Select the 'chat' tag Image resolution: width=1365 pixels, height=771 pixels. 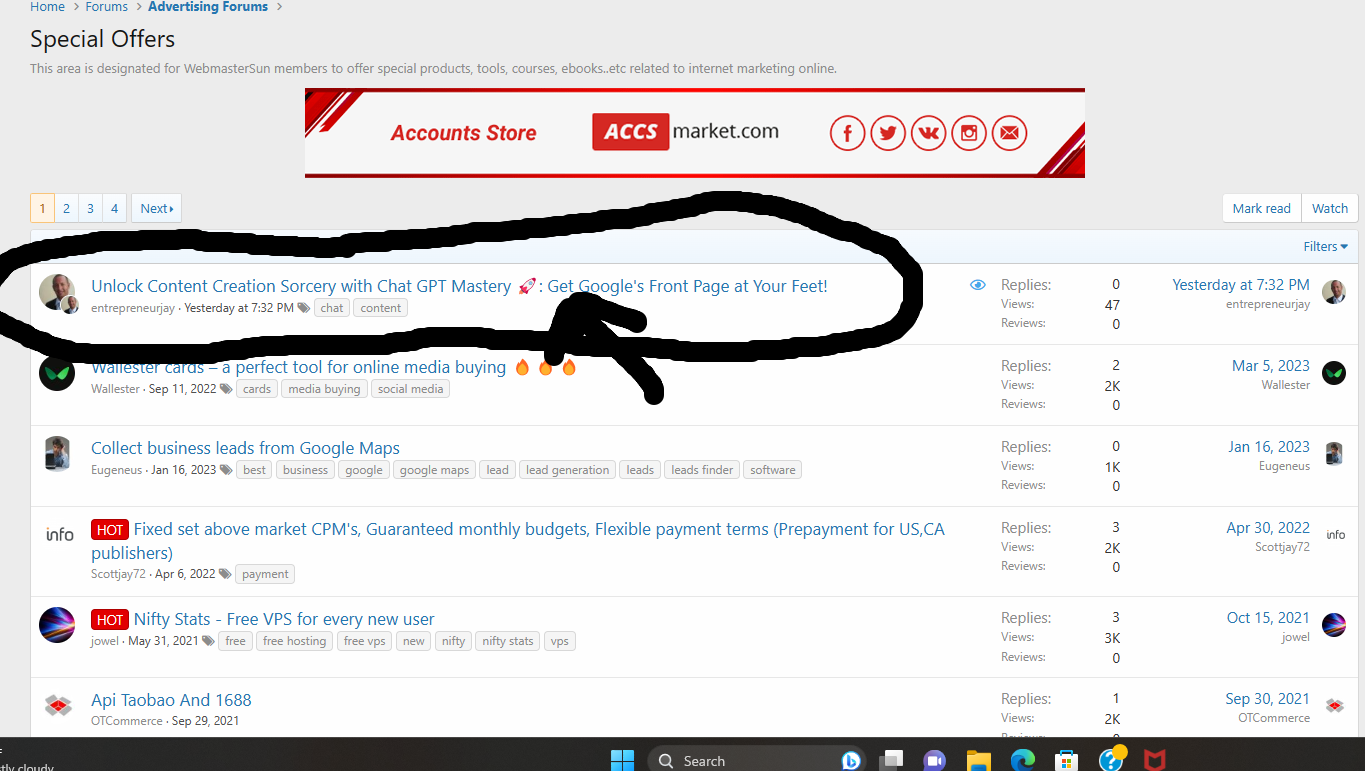coord(332,308)
